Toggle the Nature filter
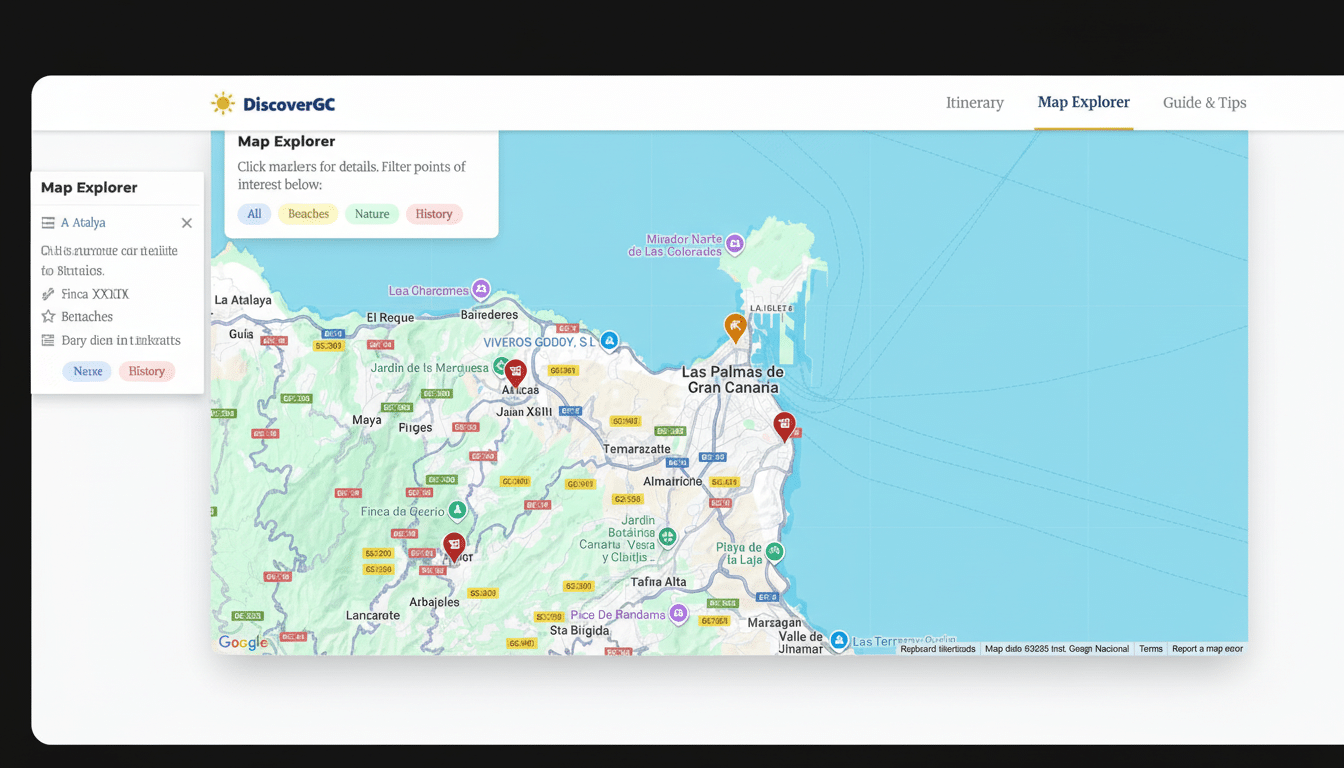 [x=371, y=213]
